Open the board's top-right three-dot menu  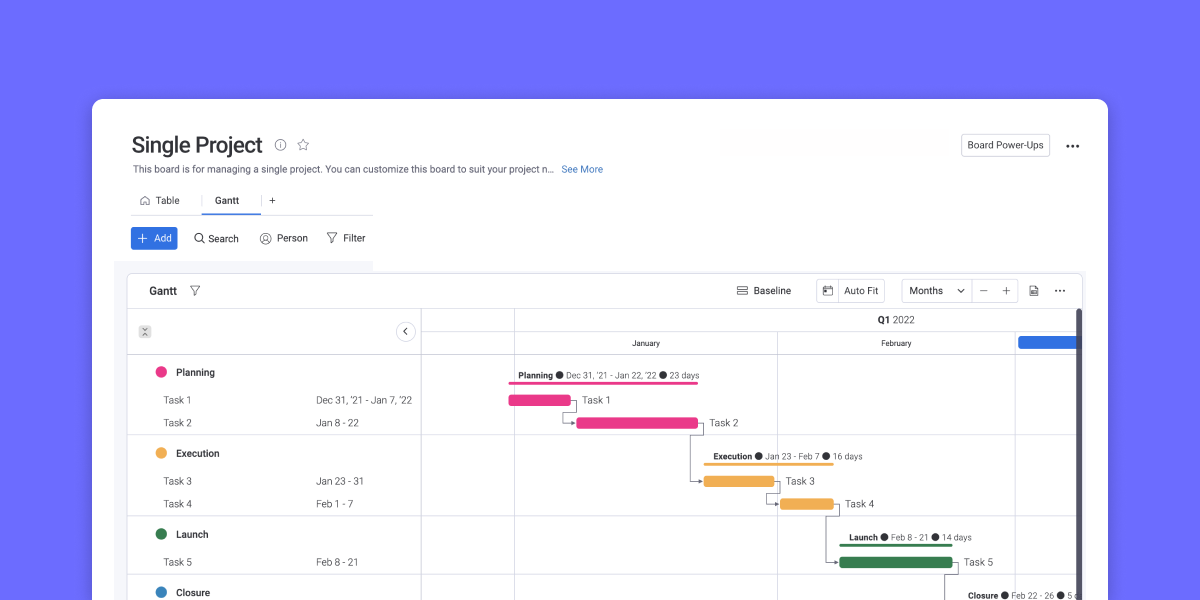1072,145
